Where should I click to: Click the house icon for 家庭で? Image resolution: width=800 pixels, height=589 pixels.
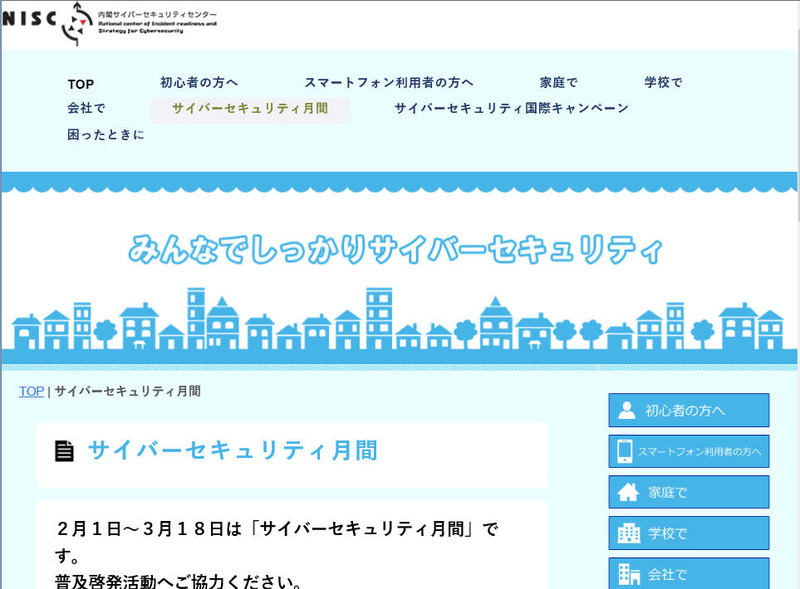click(628, 493)
